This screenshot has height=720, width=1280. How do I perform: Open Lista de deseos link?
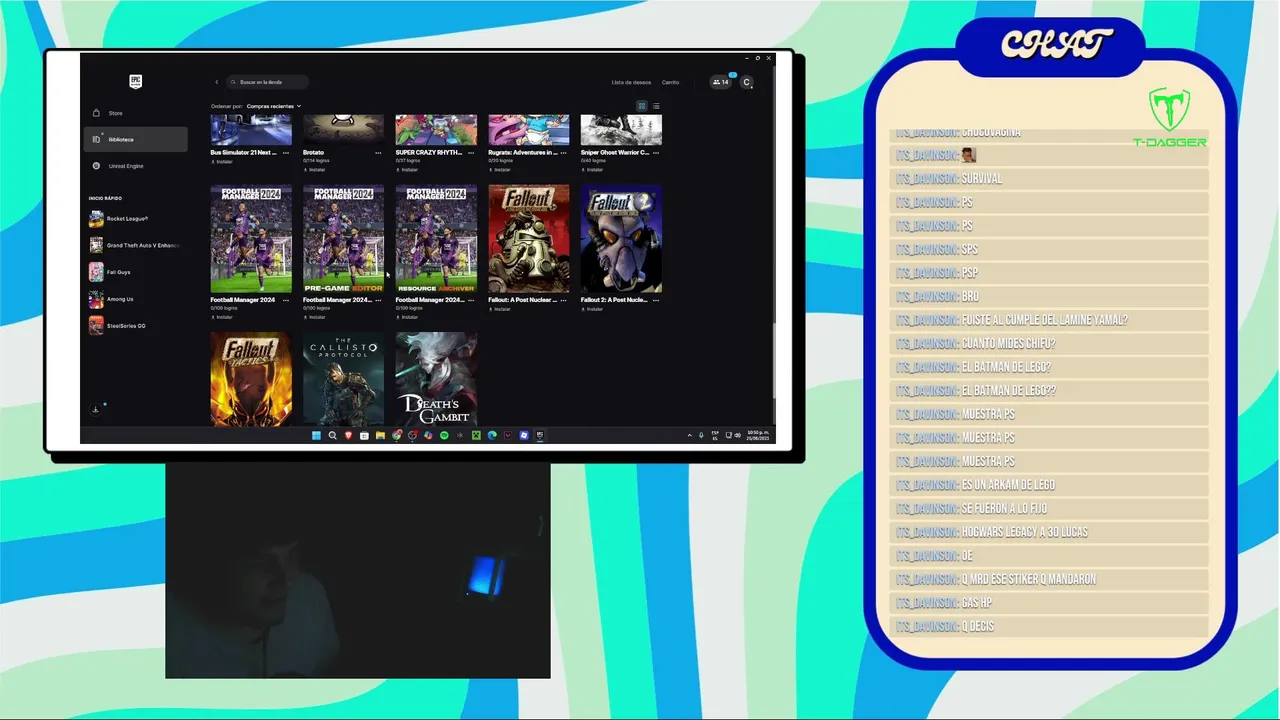[631, 82]
